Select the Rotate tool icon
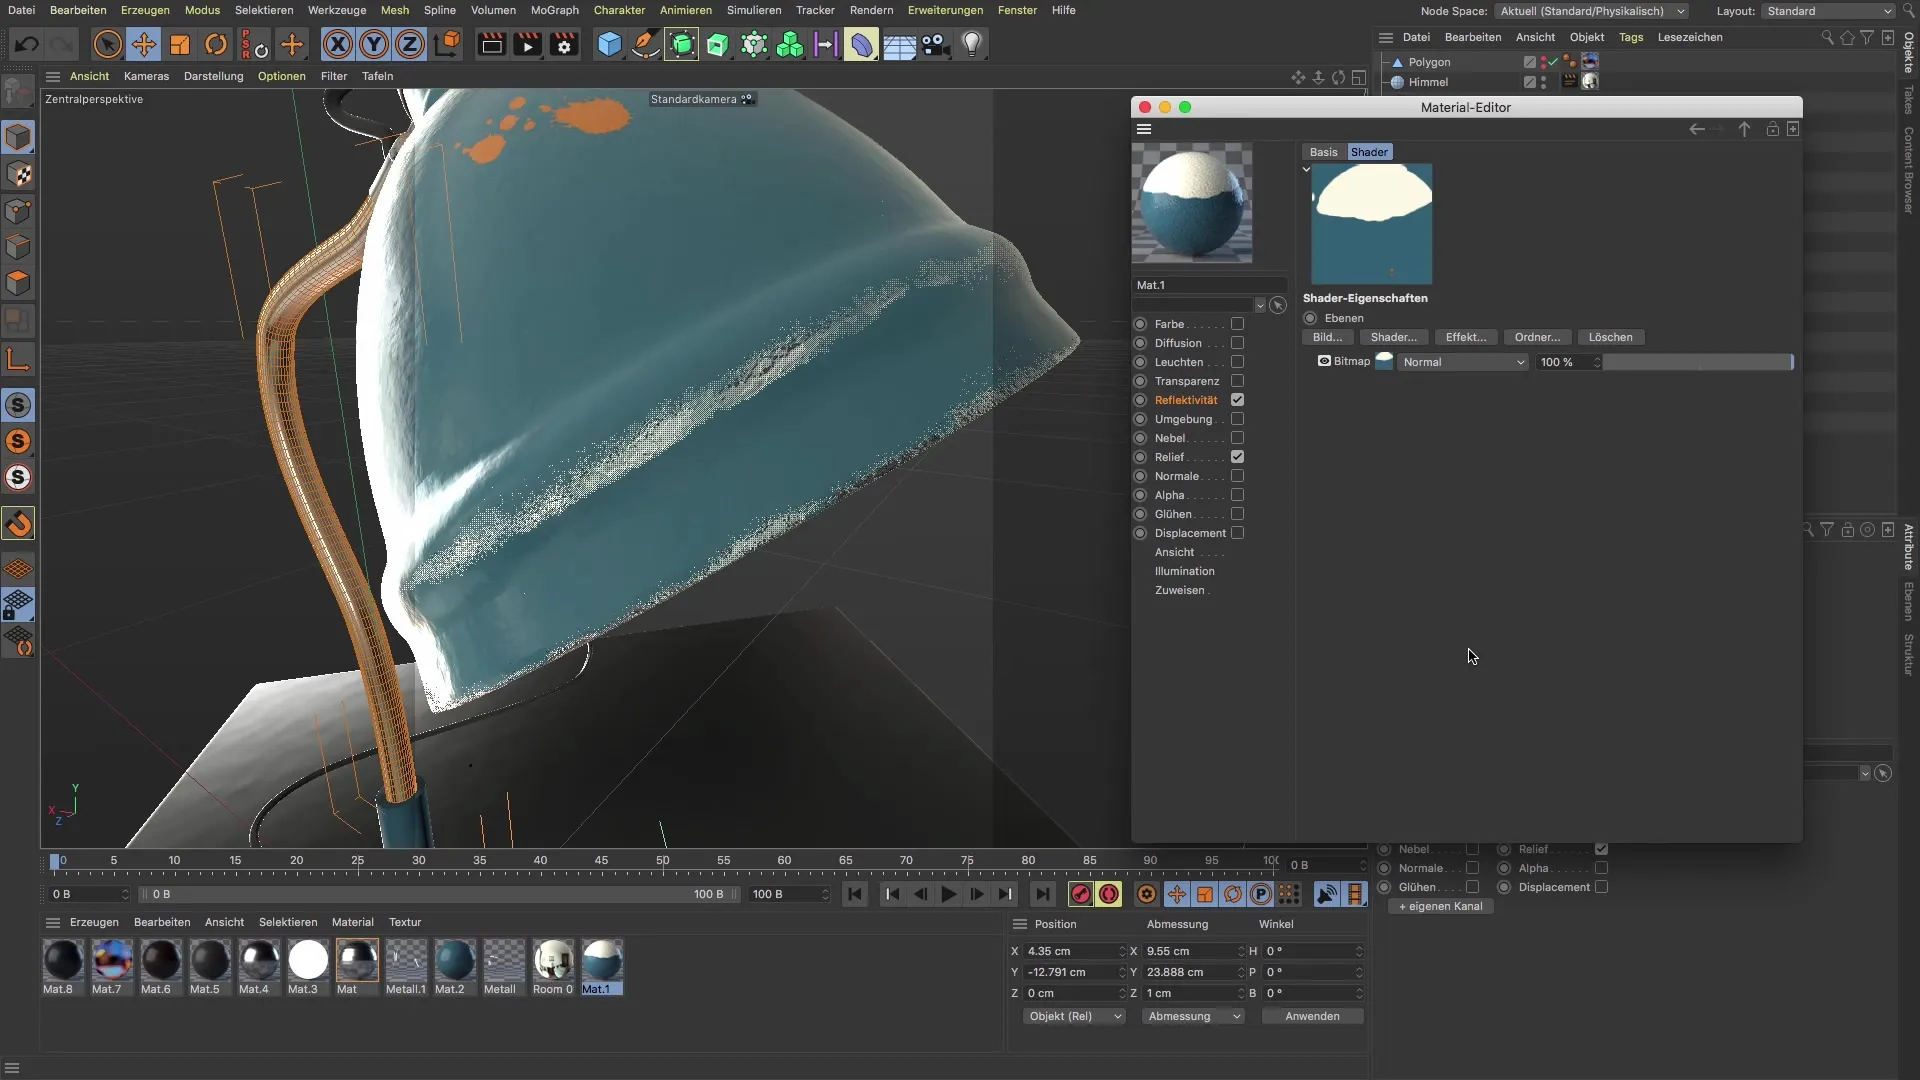The height and width of the screenshot is (1080, 1920). [x=216, y=44]
